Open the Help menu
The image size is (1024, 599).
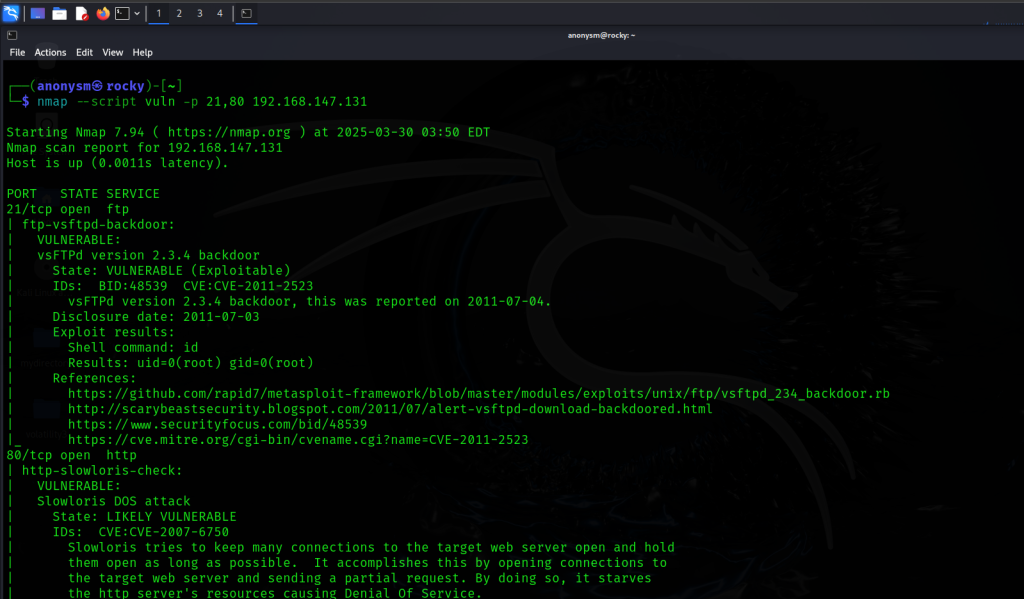click(x=142, y=52)
